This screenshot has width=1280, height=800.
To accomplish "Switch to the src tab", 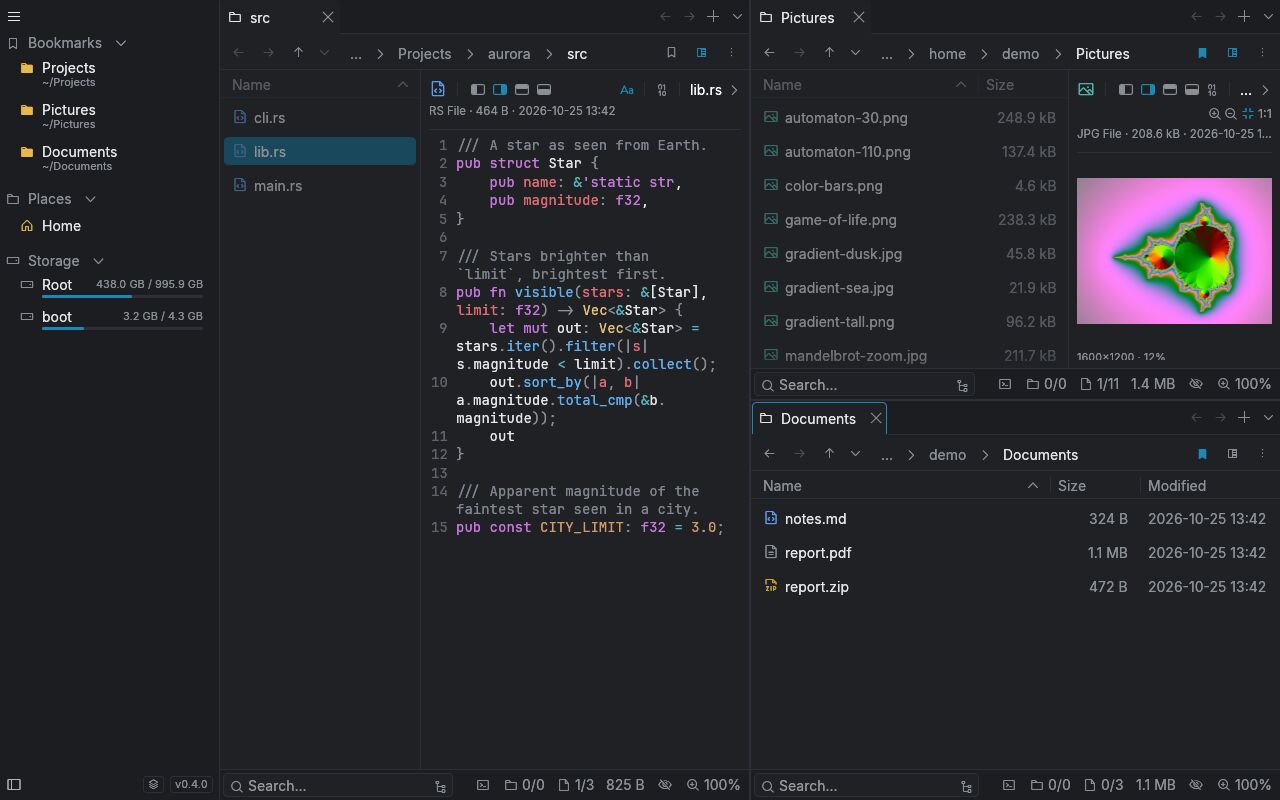I will click(281, 17).
